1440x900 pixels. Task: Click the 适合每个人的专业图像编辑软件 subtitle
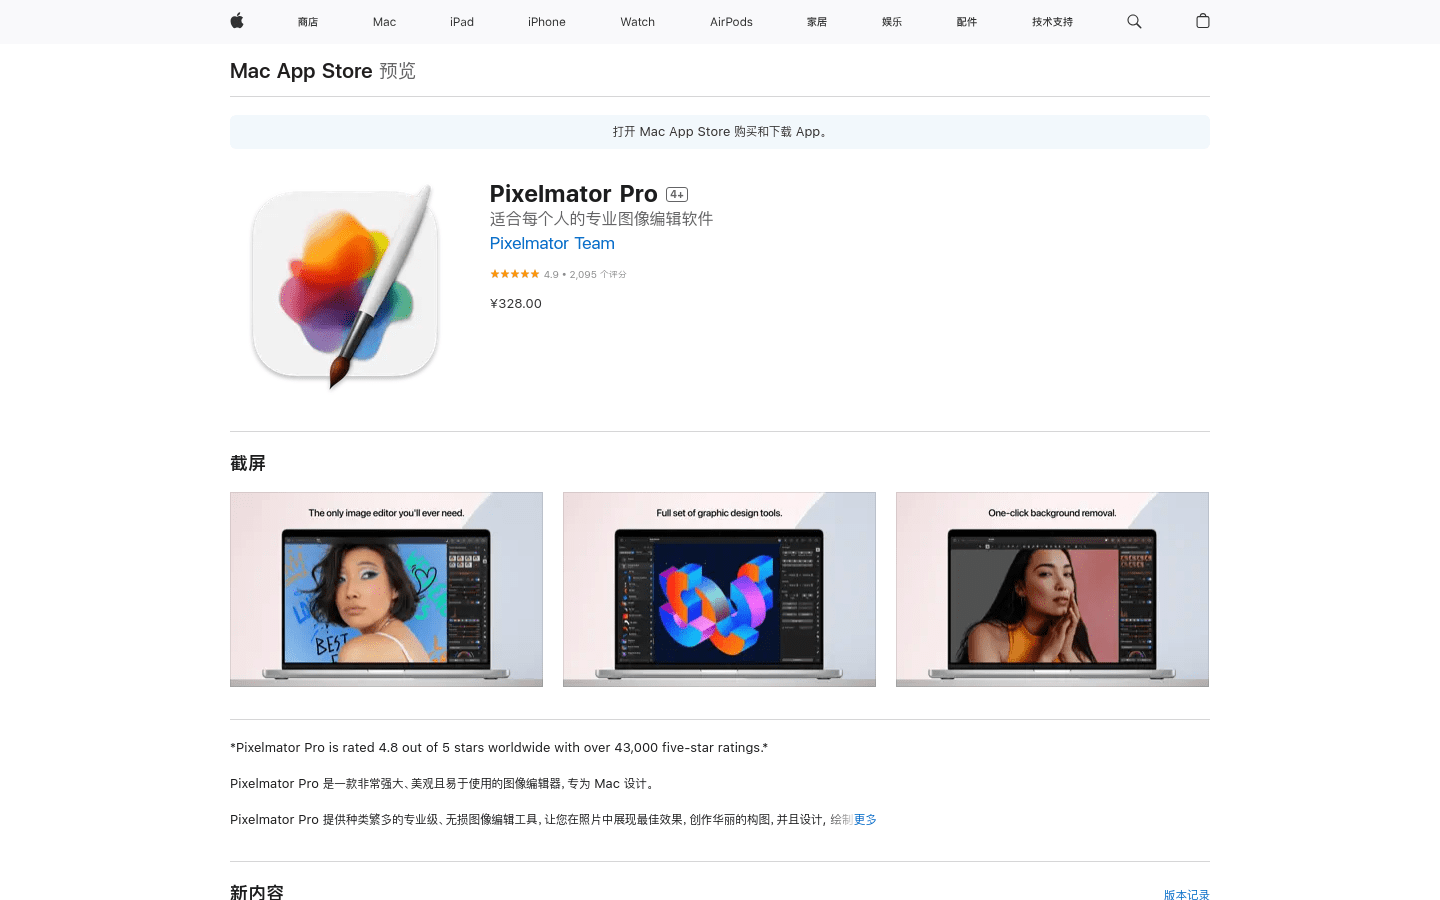coord(601,219)
